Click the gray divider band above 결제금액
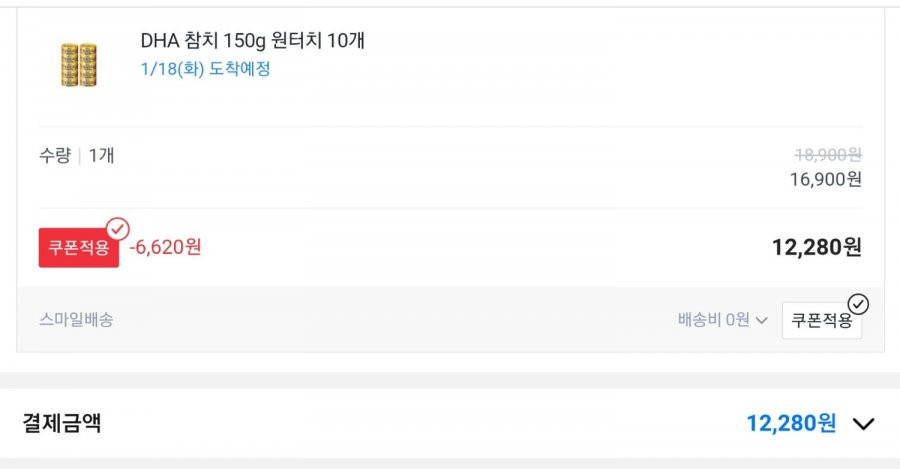Viewport: 900px width, 469px height. [450, 381]
